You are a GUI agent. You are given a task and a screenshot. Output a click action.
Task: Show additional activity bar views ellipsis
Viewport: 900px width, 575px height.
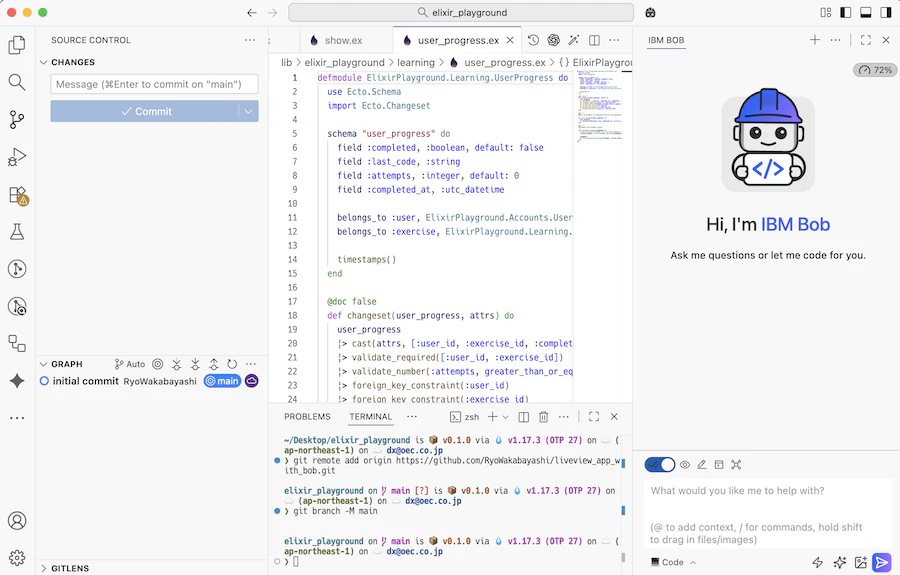pos(17,418)
